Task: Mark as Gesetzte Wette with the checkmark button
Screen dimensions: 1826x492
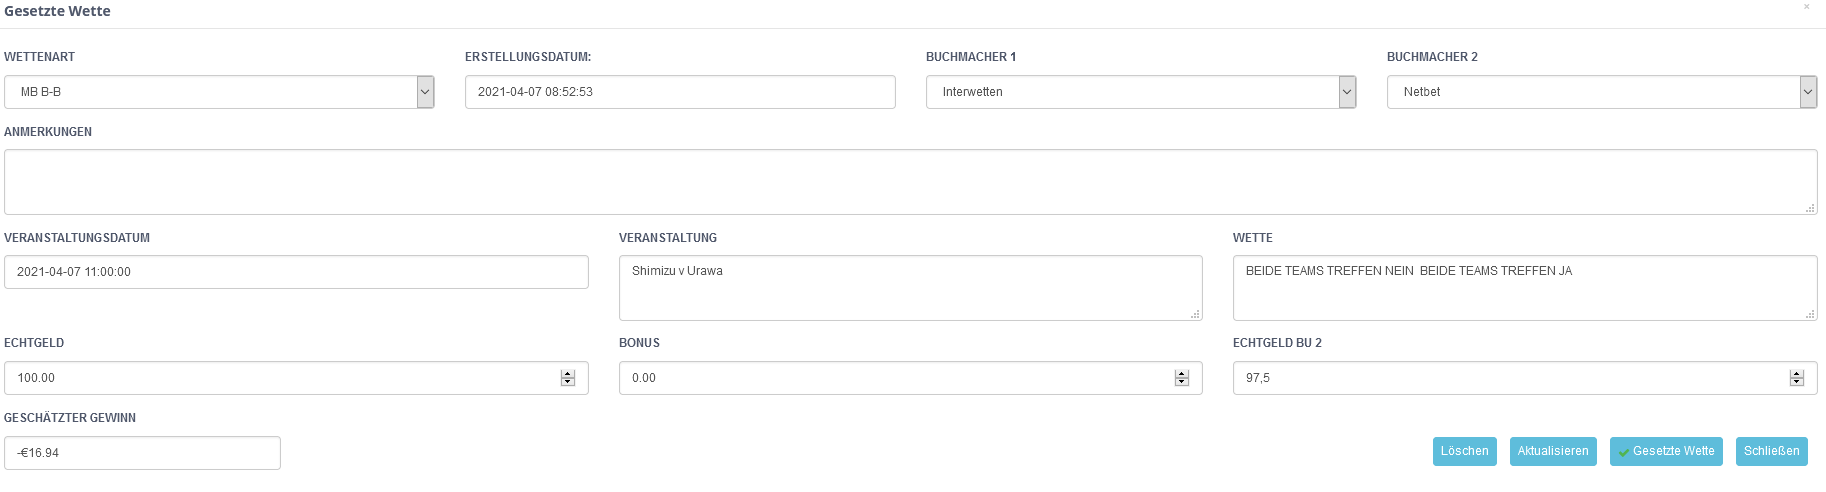Action: (1666, 451)
